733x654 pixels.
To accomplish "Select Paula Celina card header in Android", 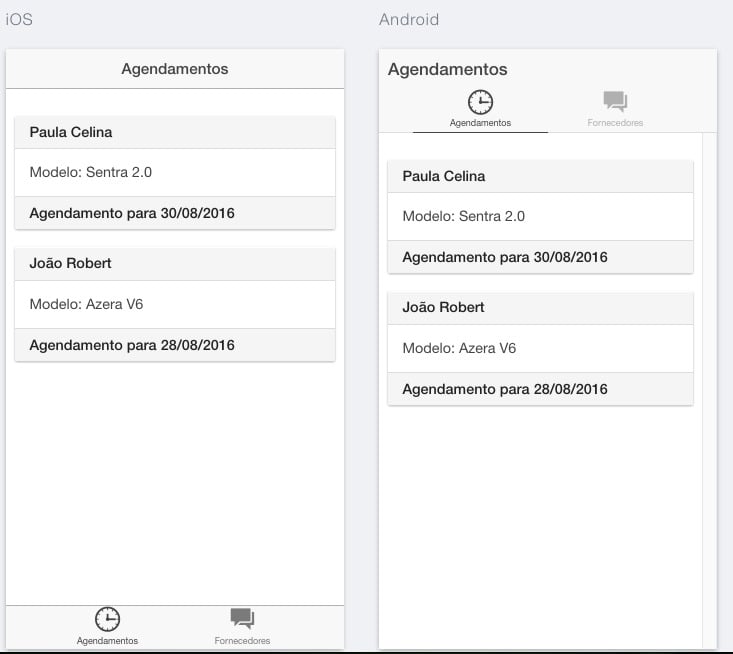I will pos(540,176).
